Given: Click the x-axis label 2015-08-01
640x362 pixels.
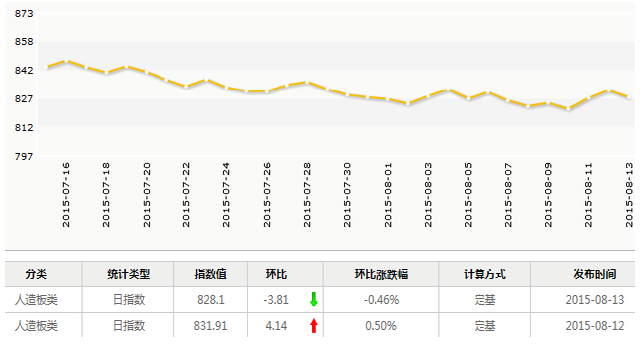Looking at the screenshot, I should click(x=388, y=195).
